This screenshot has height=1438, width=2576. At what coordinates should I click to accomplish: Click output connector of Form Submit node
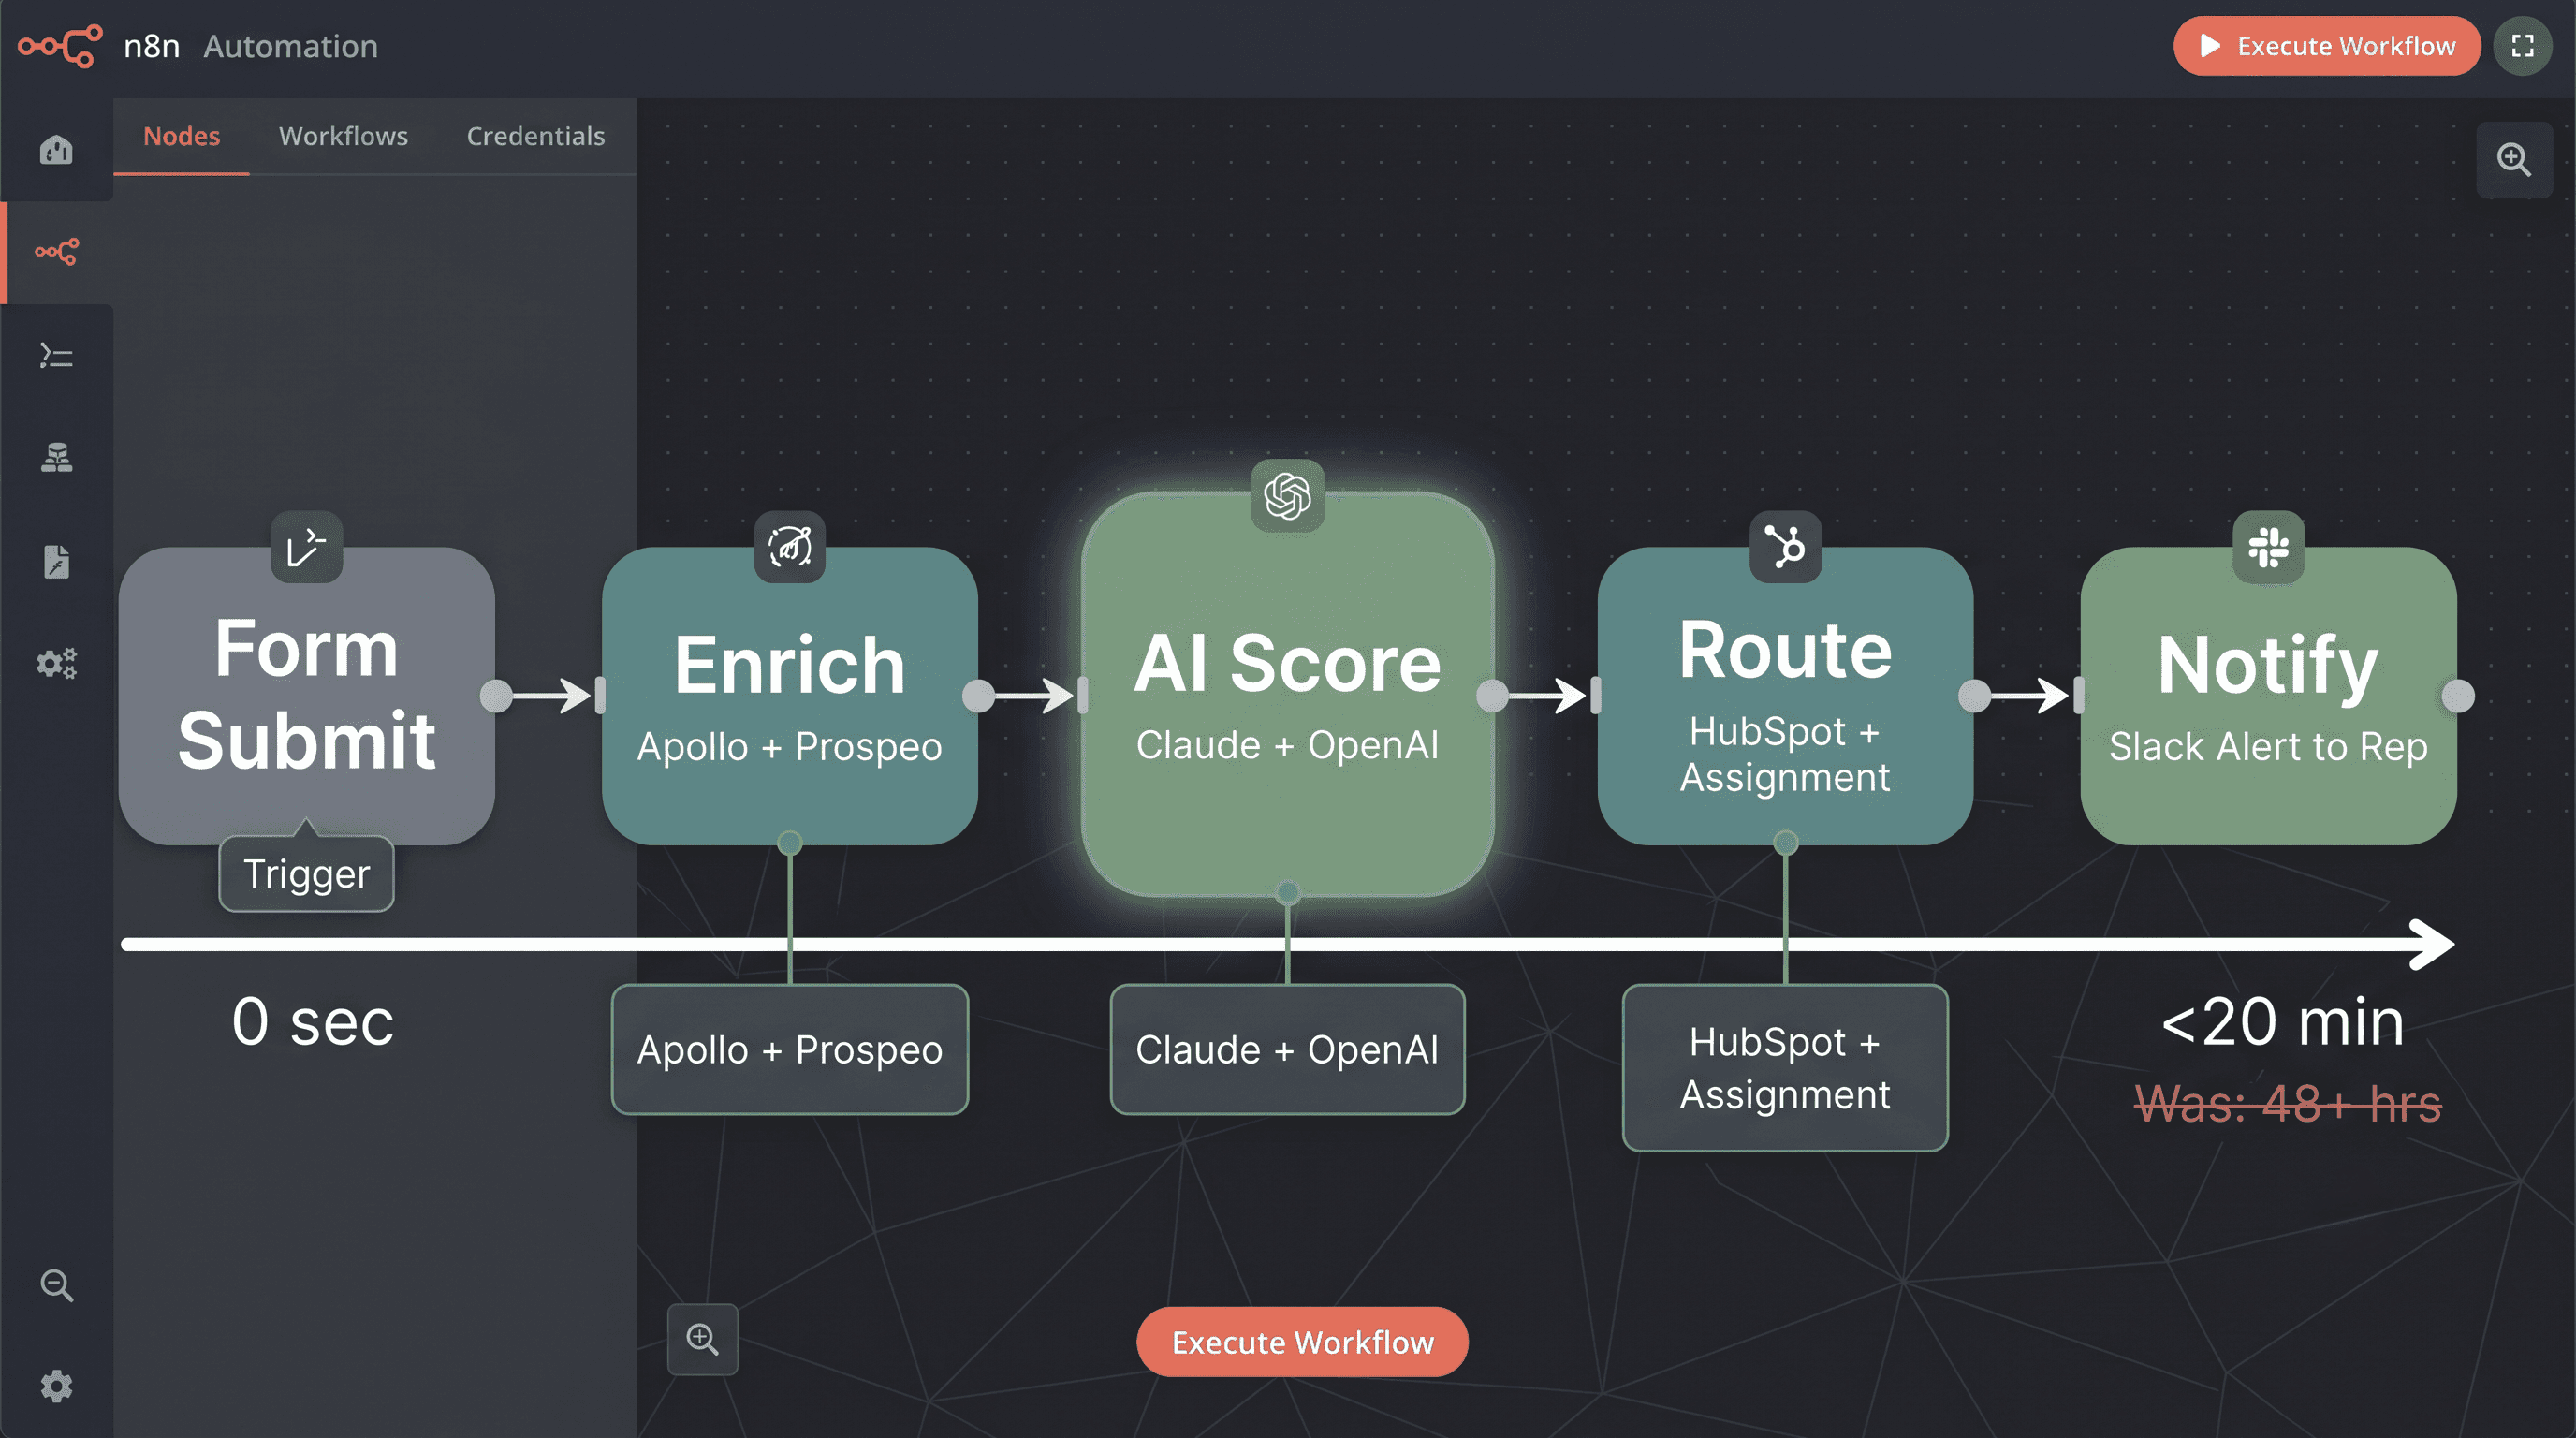496,696
